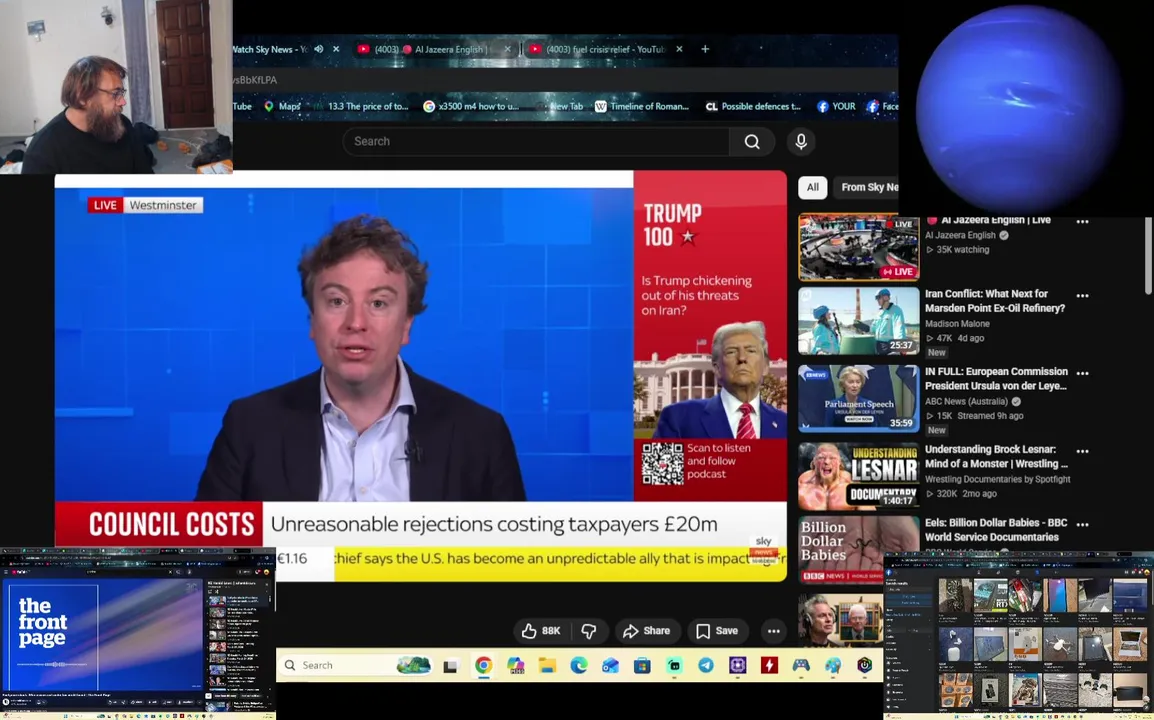Screen dimensions: 1154x720
Task: Open the New Tab bookmark
Action: (561, 107)
